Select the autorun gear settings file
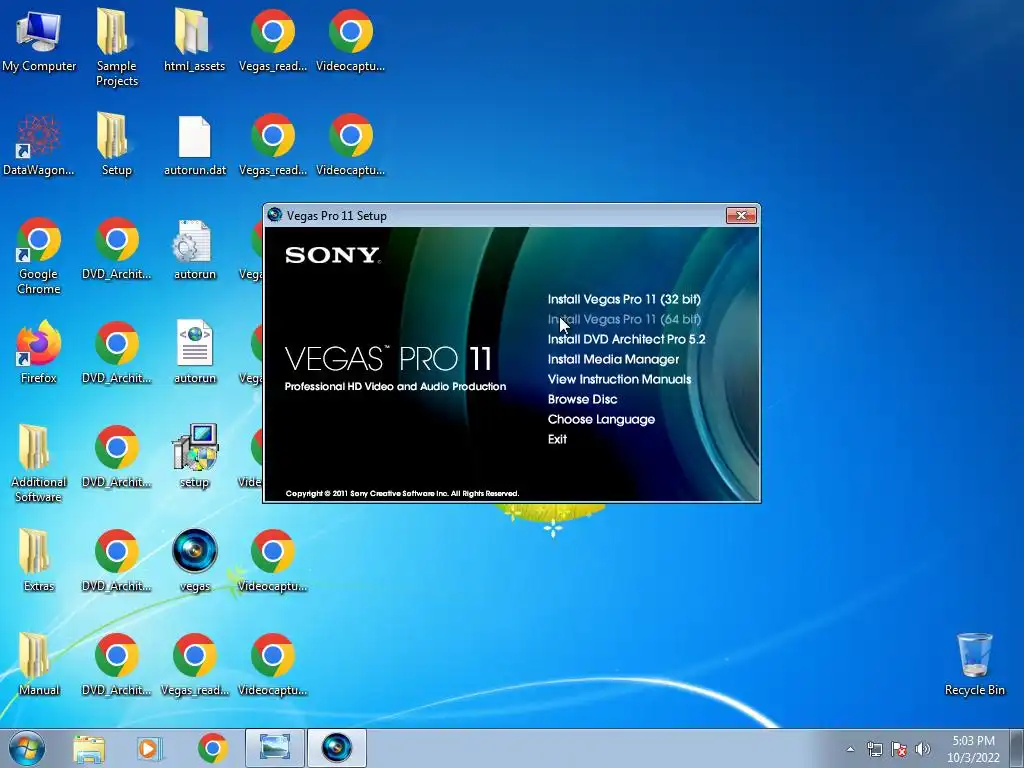 pyautogui.click(x=195, y=249)
